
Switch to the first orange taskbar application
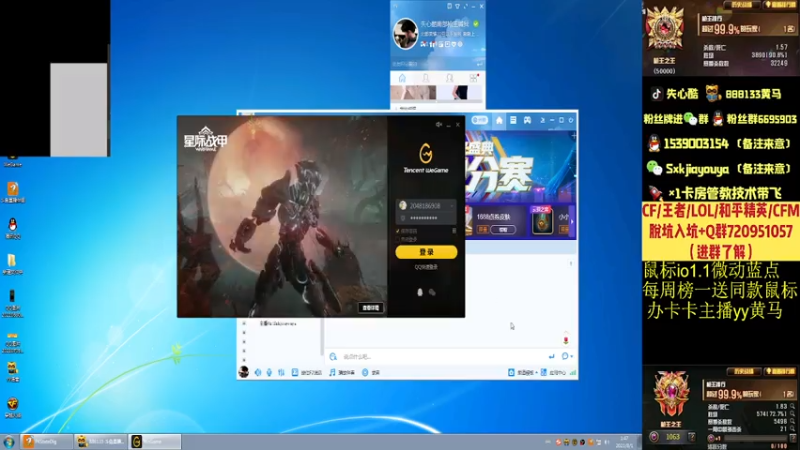tap(46, 441)
